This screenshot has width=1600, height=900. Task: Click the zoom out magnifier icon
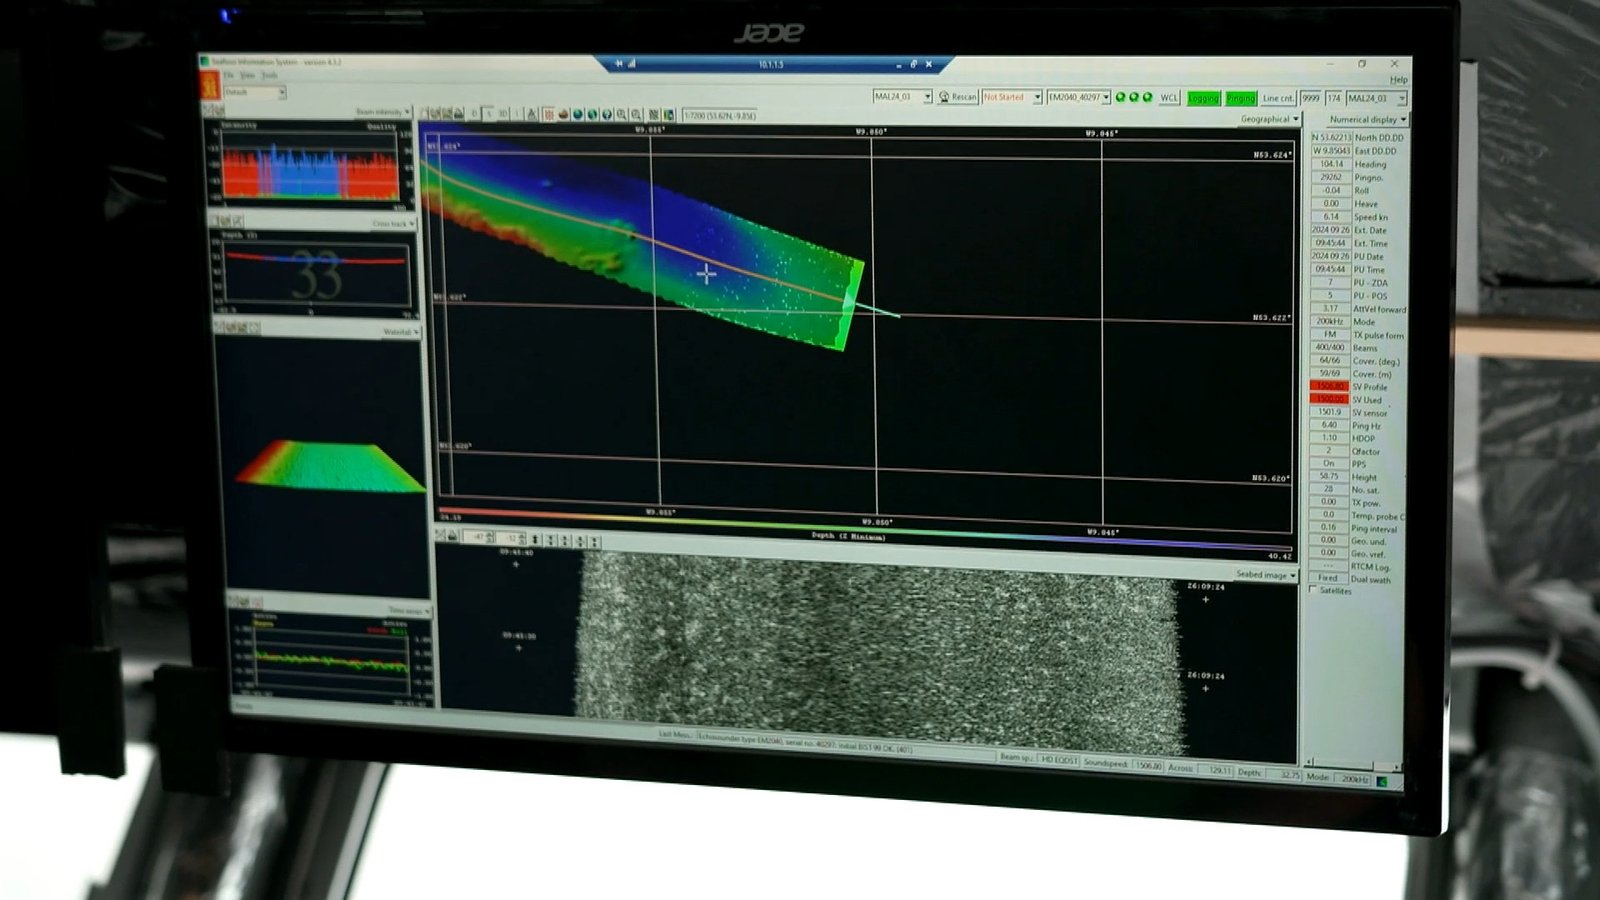pyautogui.click(x=636, y=114)
